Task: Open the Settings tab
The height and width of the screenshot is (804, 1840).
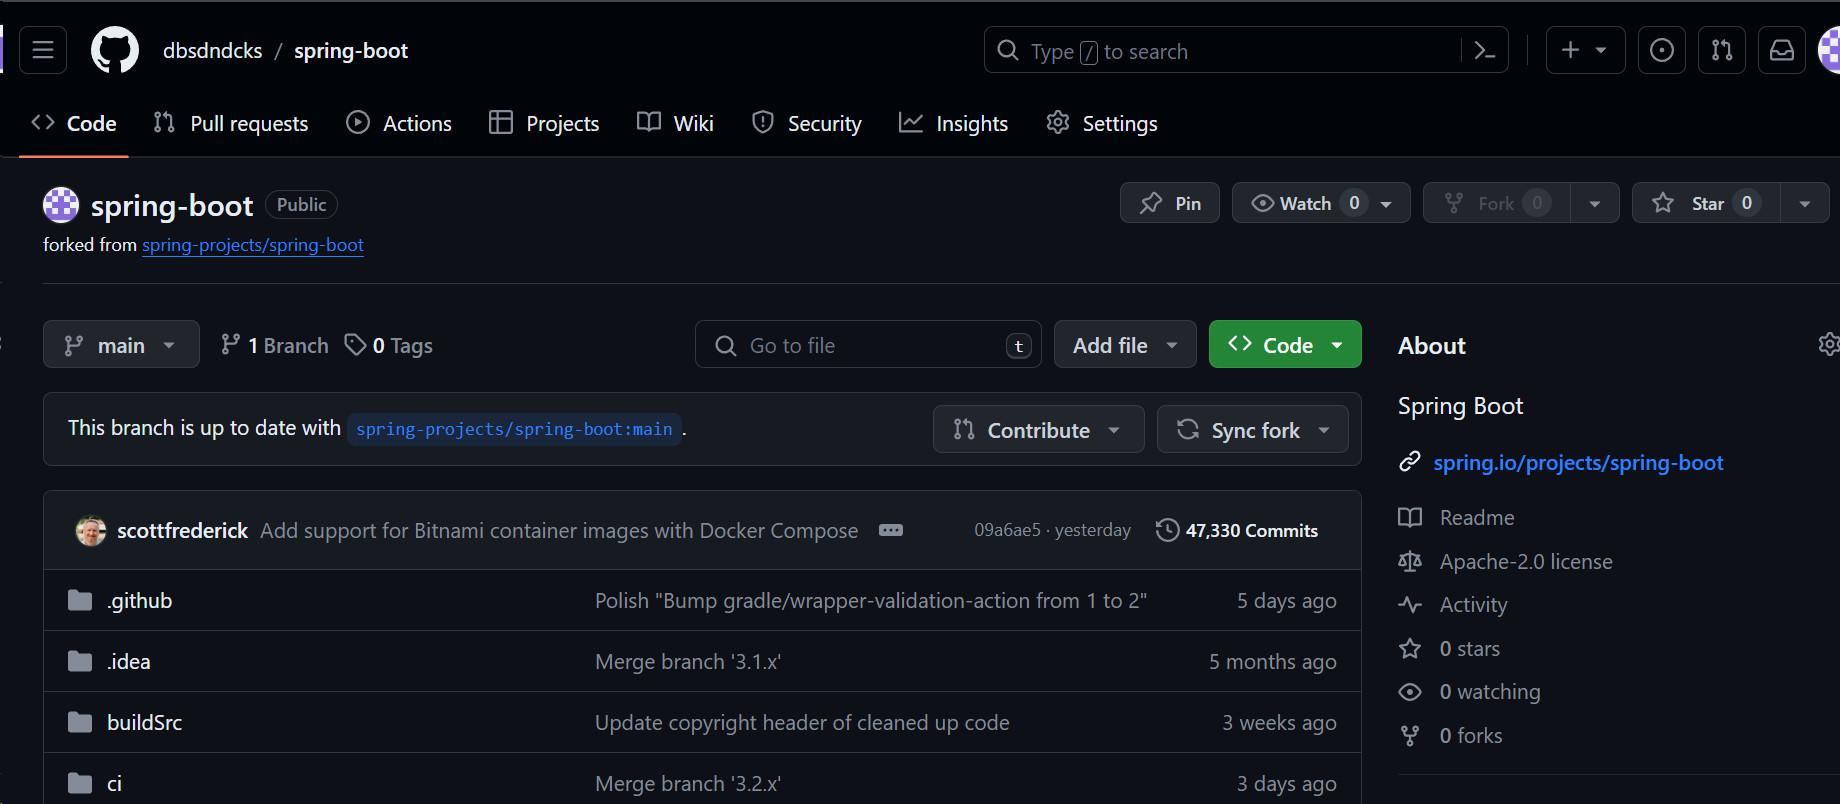Action: coord(1101,123)
